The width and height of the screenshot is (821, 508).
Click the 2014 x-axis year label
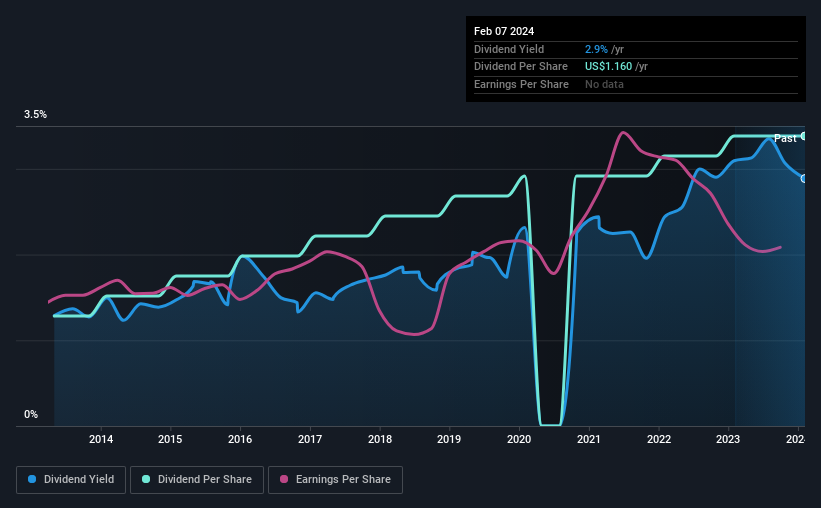pos(101,439)
